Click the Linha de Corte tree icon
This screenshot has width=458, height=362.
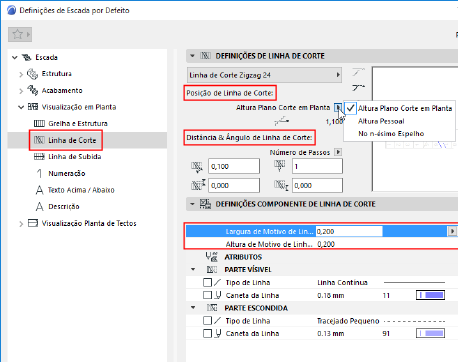click(39, 140)
